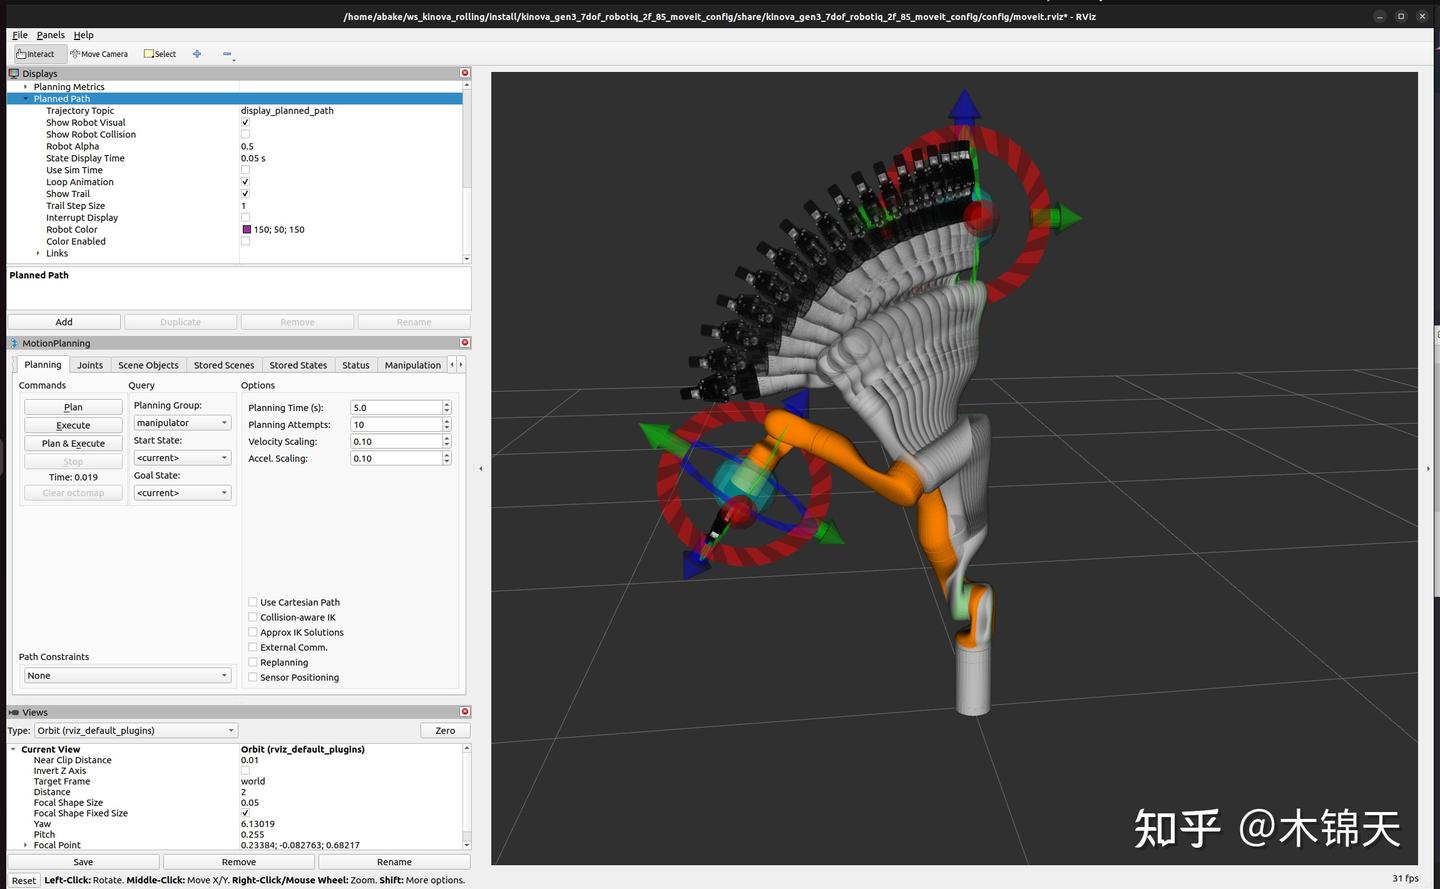
Task: Turn off Loop Animation
Action: pos(245,181)
